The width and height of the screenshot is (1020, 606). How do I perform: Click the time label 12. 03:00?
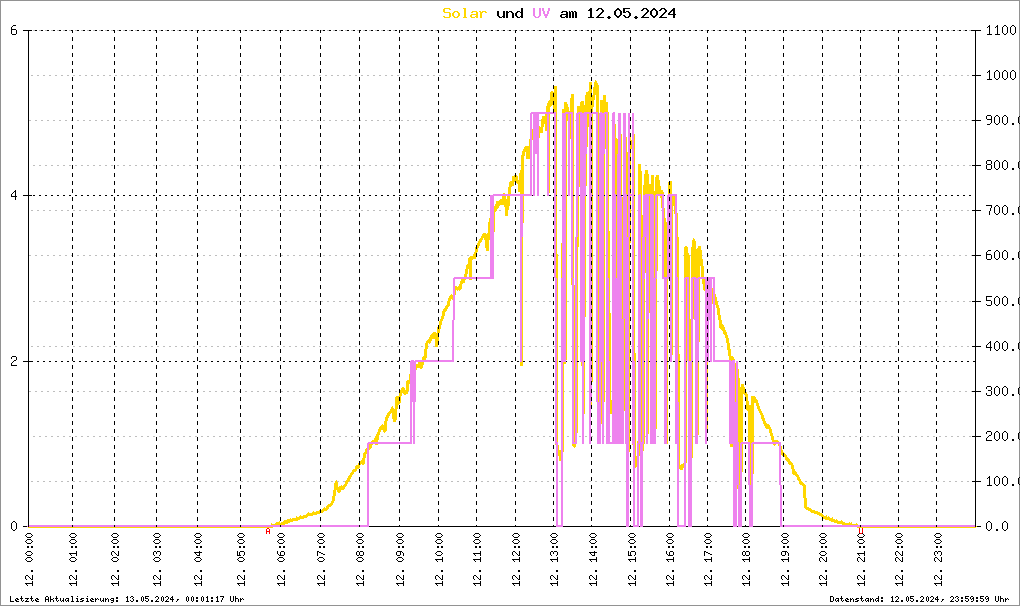157,560
